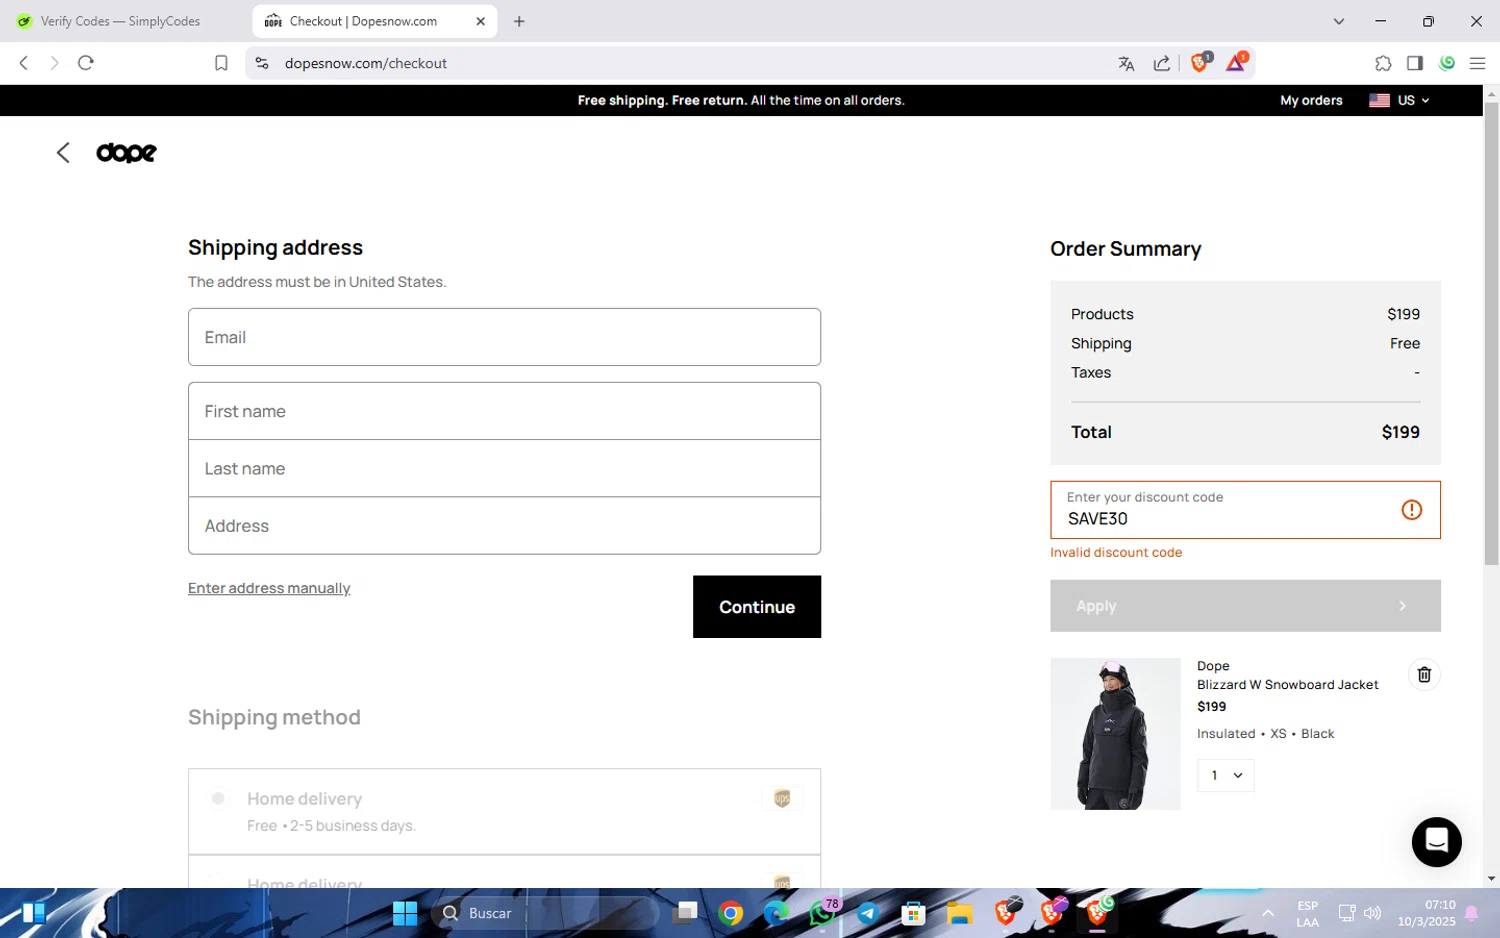The height and width of the screenshot is (938, 1500).
Task: Open Microsoft Edge from the taskbar
Action: point(776,913)
